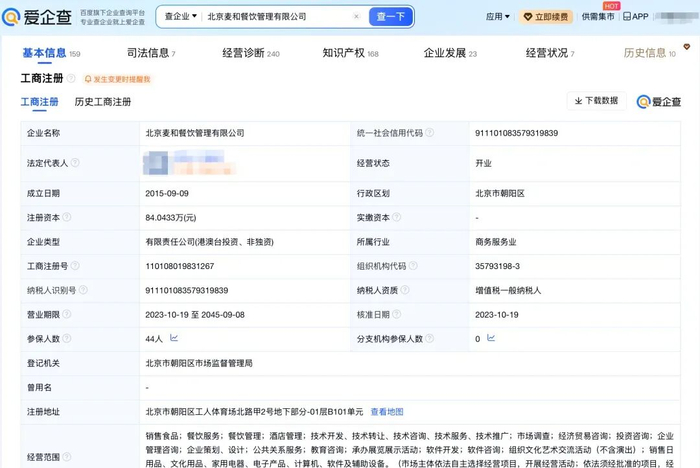Image resolution: width=700 pixels, height=468 pixels.
Task: Click the help icon next to 实缴资本
Action: pos(396,217)
